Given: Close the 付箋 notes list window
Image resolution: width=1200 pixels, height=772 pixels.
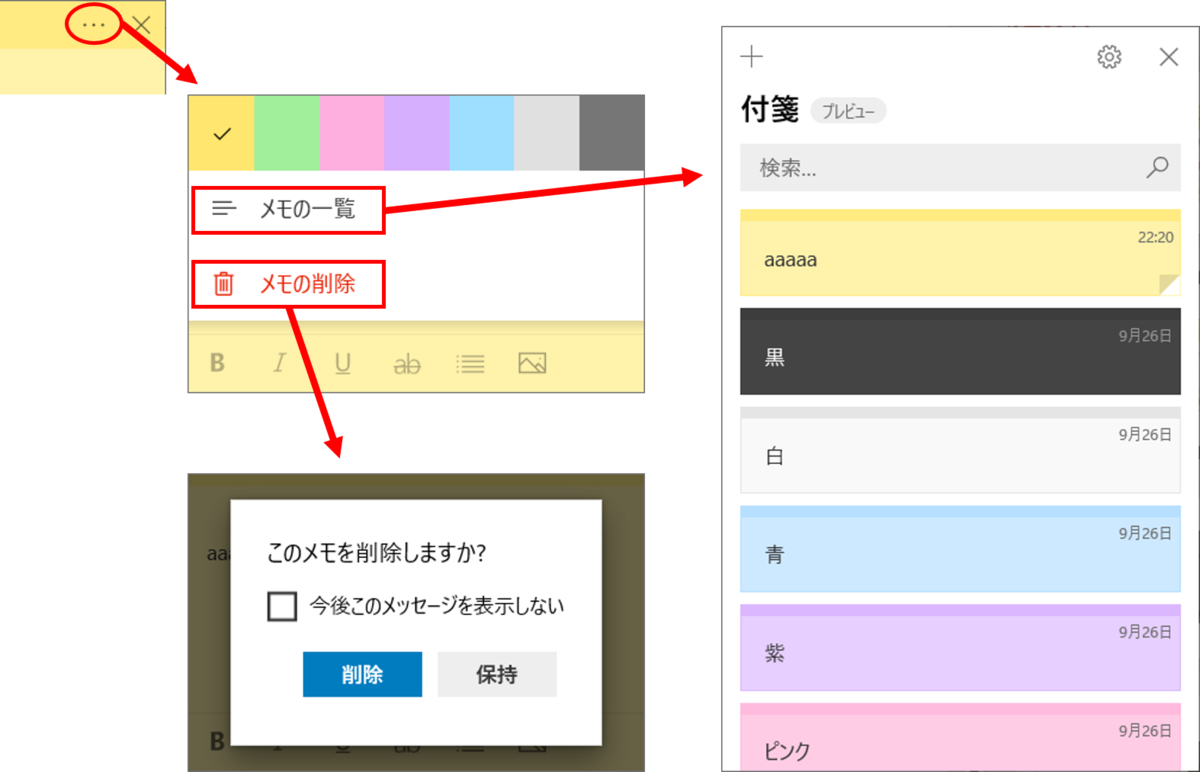Looking at the screenshot, I should click(x=1169, y=57).
